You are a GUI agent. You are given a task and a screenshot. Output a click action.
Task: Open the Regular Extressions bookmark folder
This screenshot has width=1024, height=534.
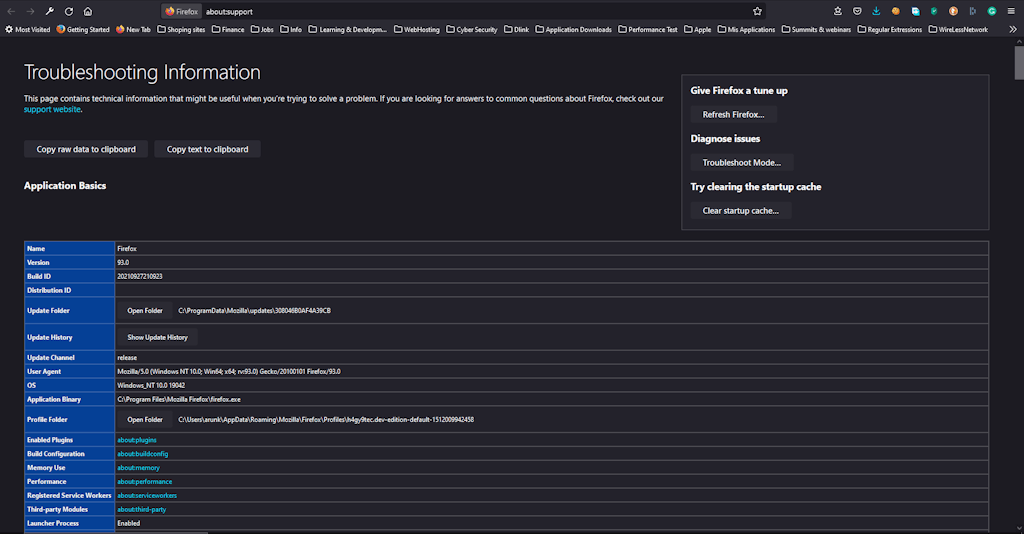click(889, 29)
